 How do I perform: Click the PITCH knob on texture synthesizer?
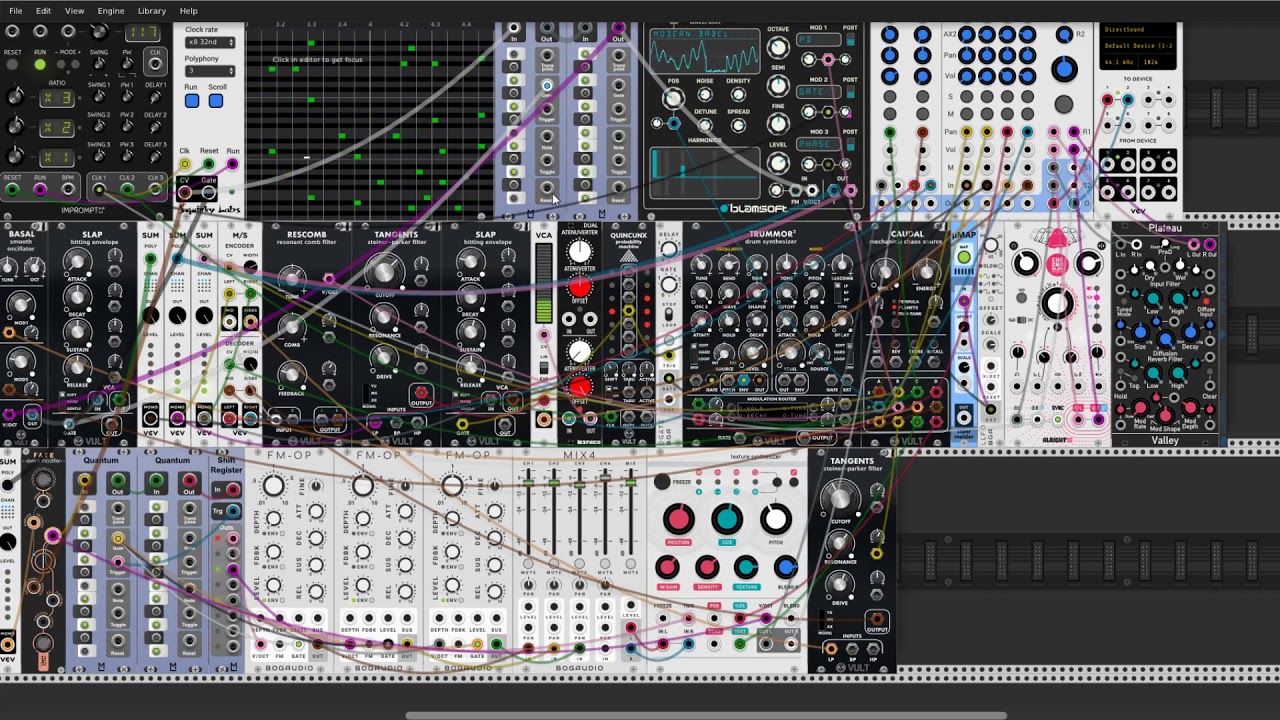tap(775, 518)
